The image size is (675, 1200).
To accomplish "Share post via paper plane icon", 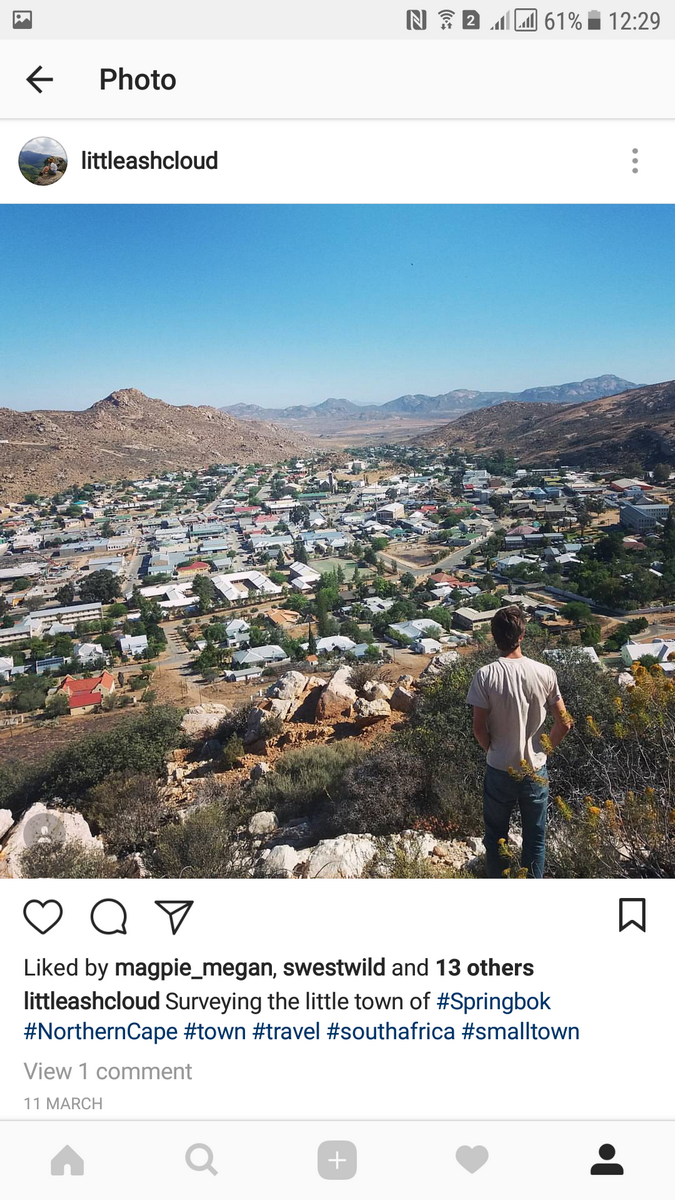I will [x=174, y=916].
